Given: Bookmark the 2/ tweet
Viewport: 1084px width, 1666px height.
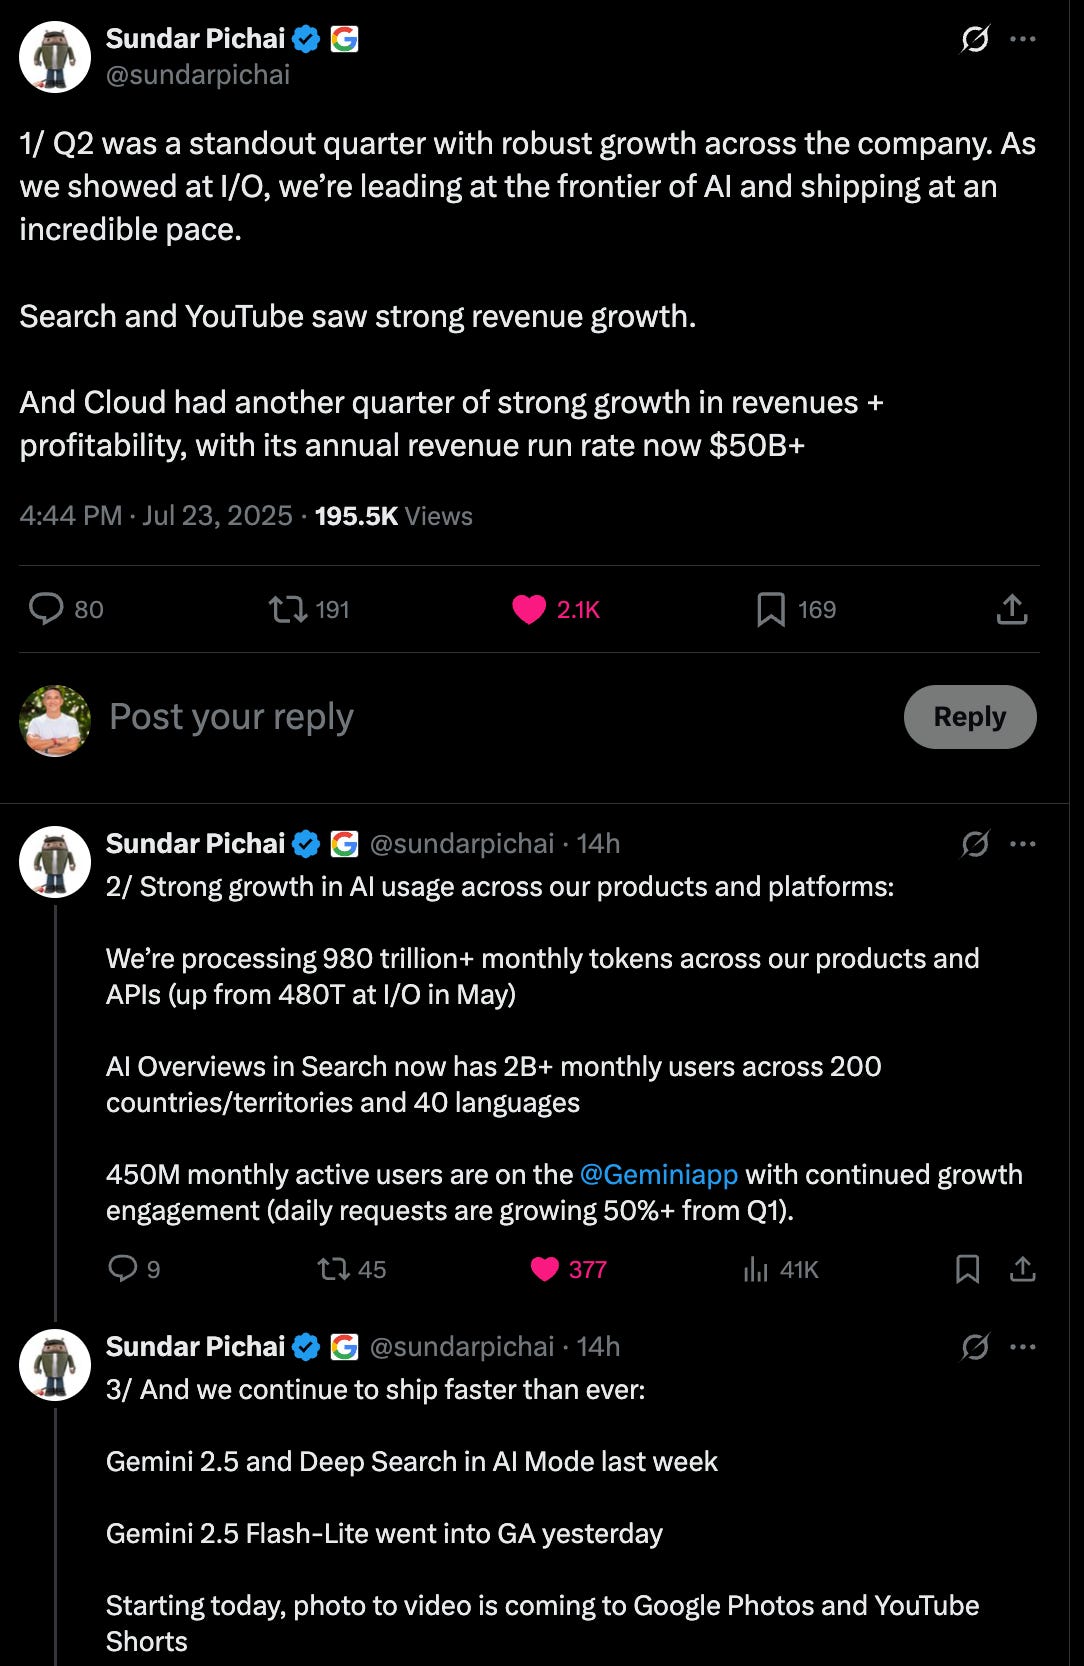Looking at the screenshot, I should (x=967, y=1269).
